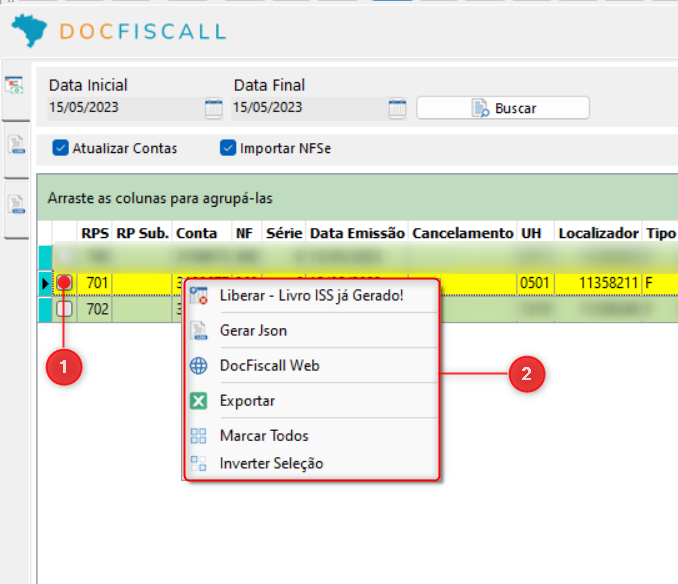Toggle the Atualizar Contas checkbox
The height and width of the screenshot is (584, 678).
60,148
